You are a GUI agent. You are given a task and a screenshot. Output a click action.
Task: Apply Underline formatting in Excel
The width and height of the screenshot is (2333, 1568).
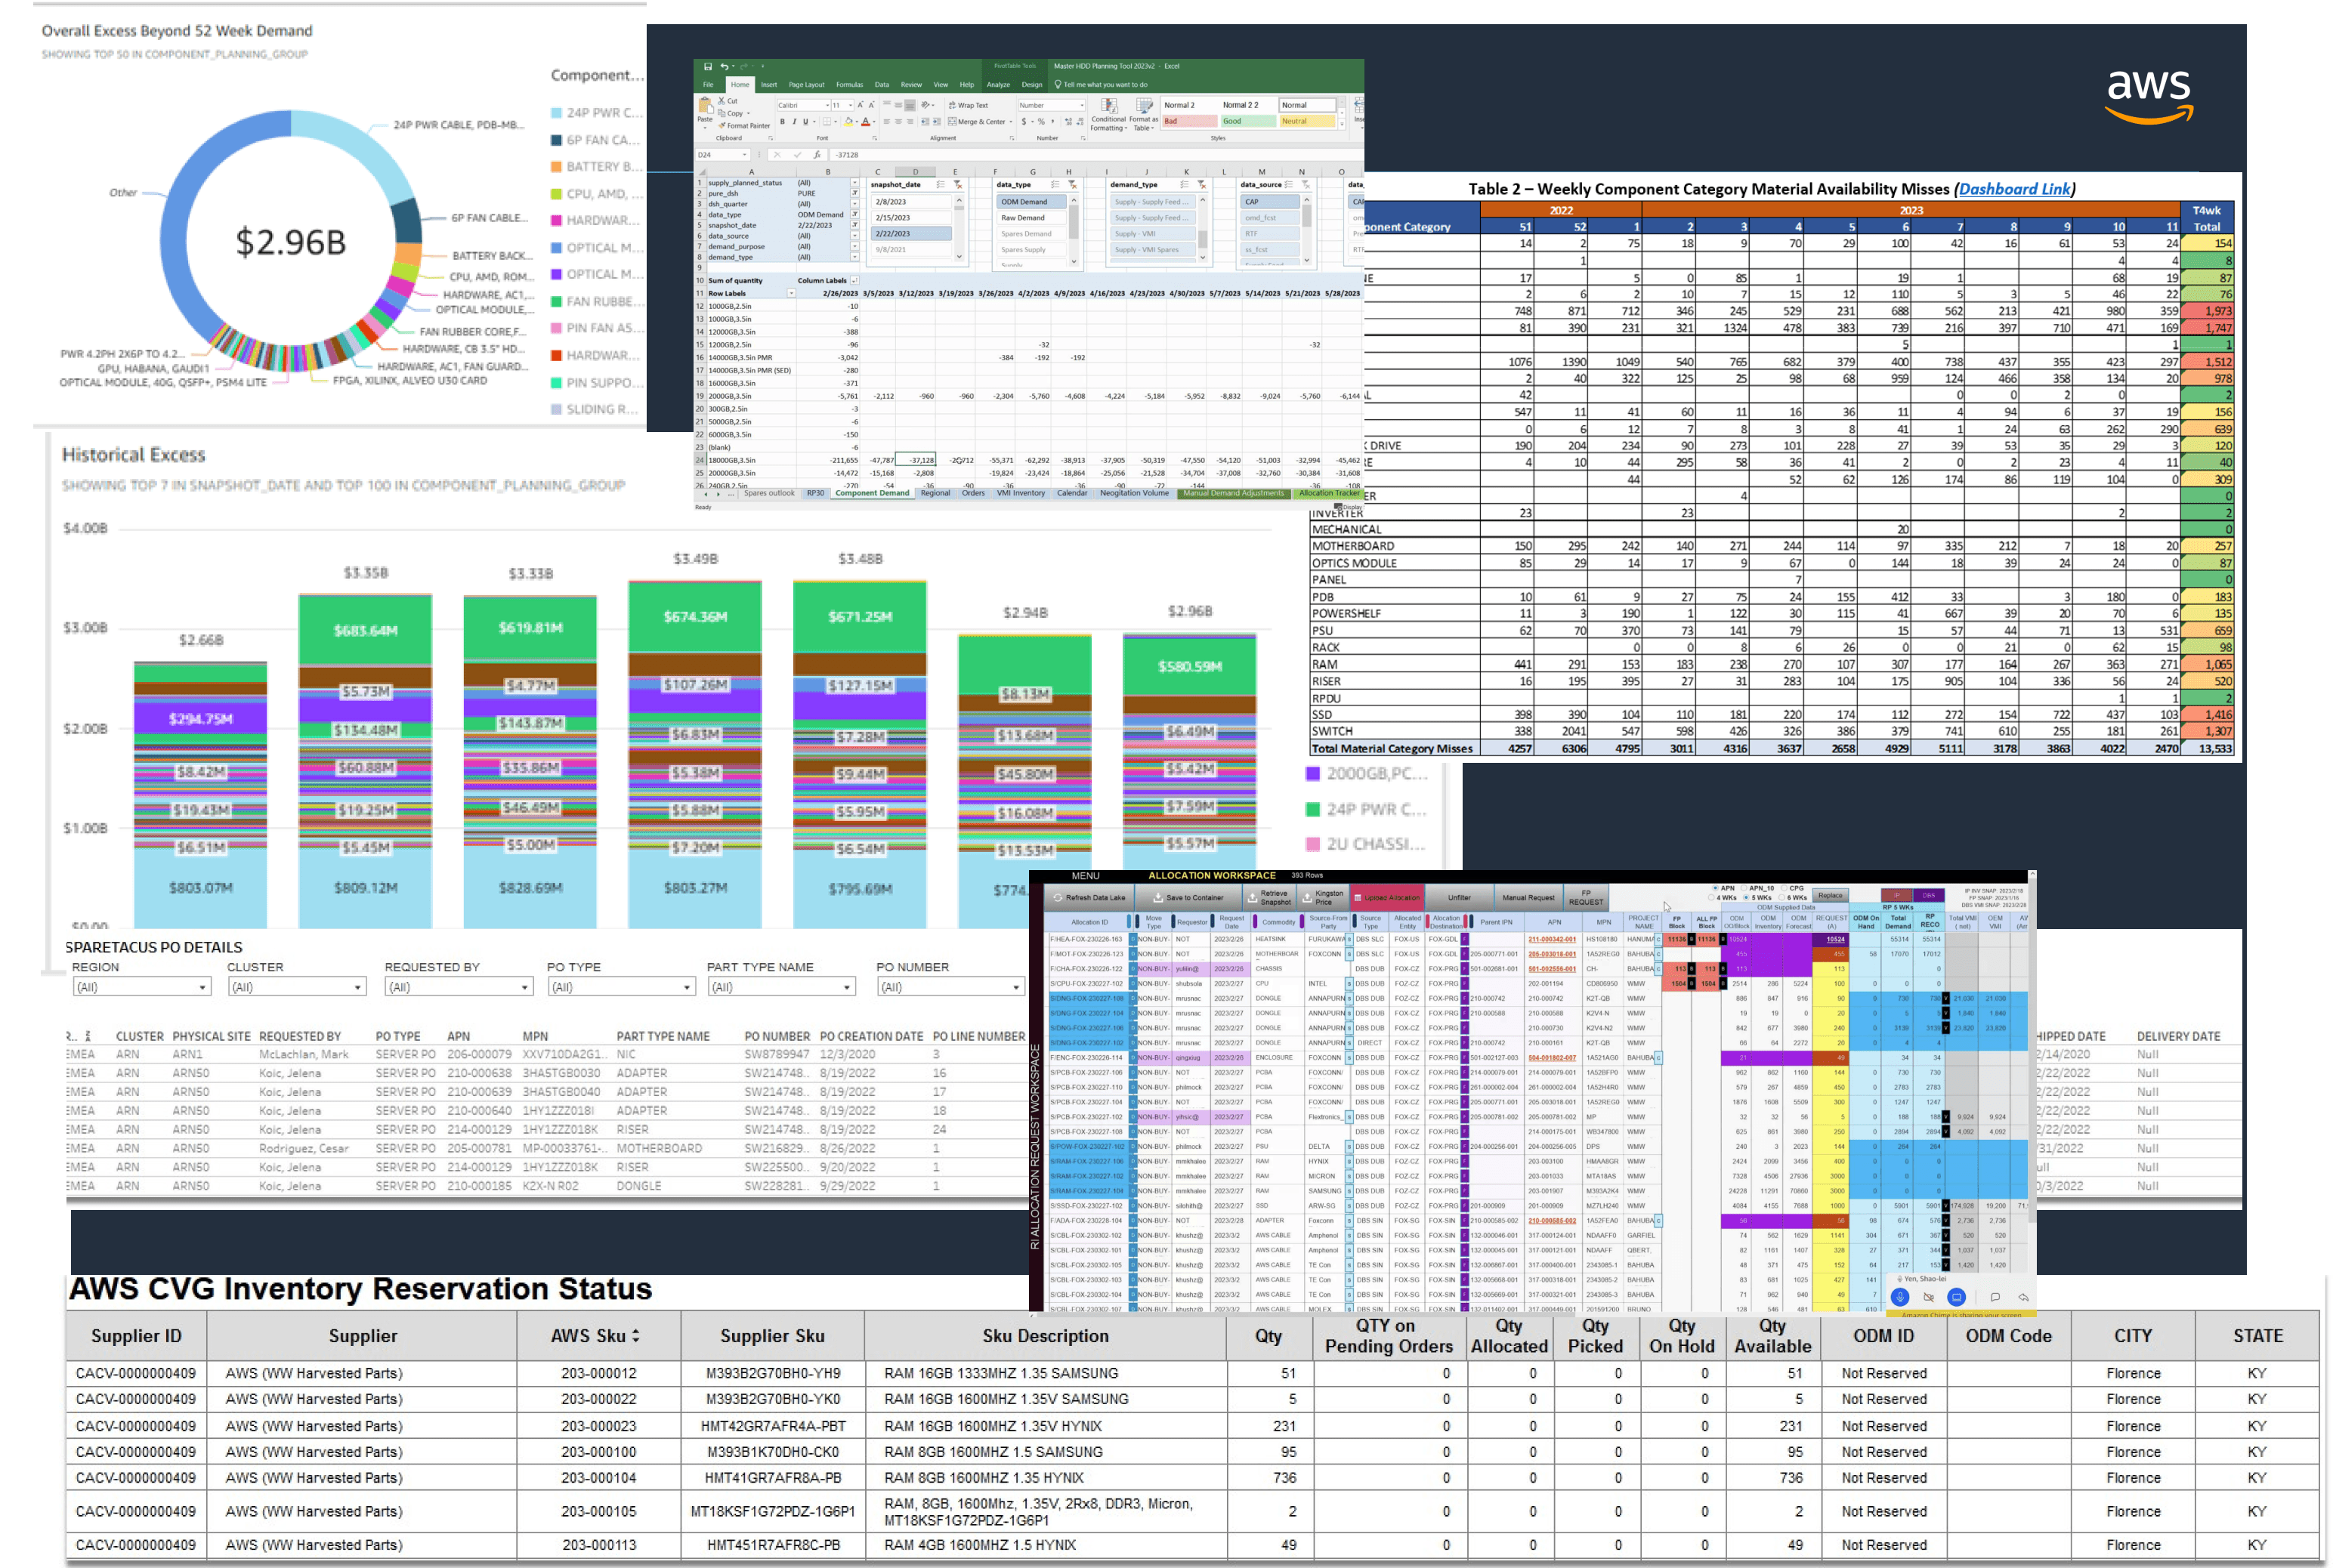click(805, 122)
